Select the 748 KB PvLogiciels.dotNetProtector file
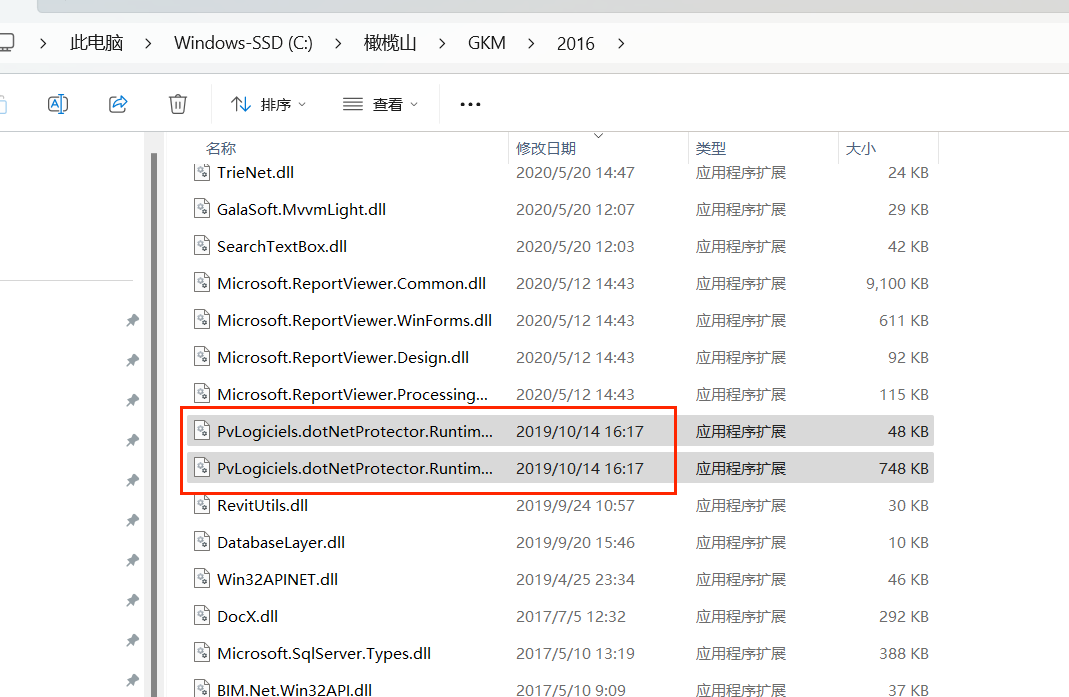Screen dimensions: 1069x697 click(x=560, y=469)
